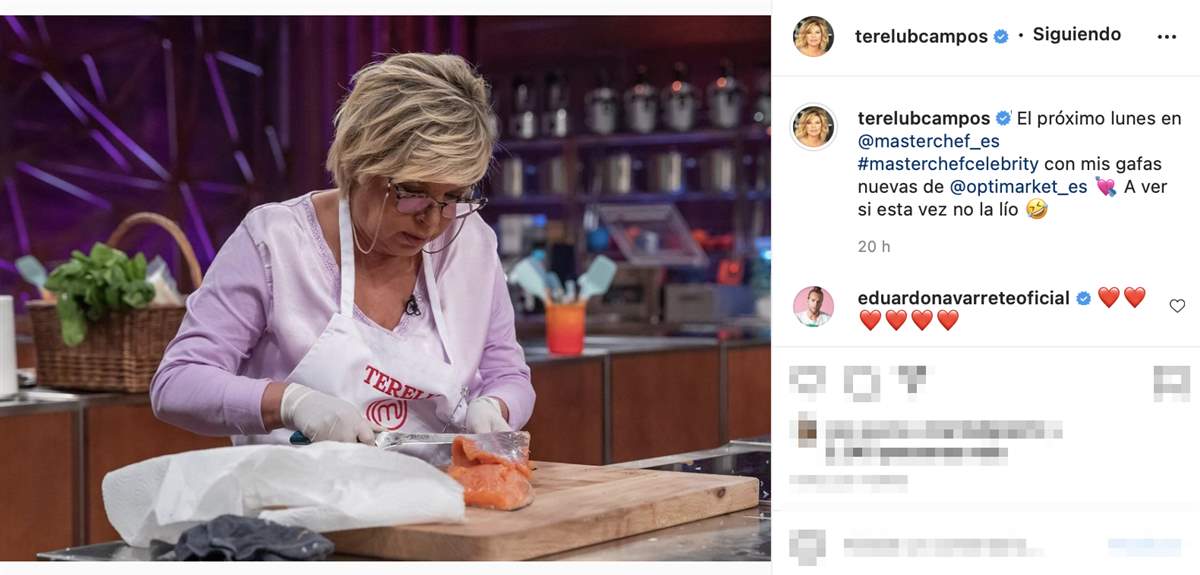Click the terelubcampos avatar beside the caption

[813, 127]
